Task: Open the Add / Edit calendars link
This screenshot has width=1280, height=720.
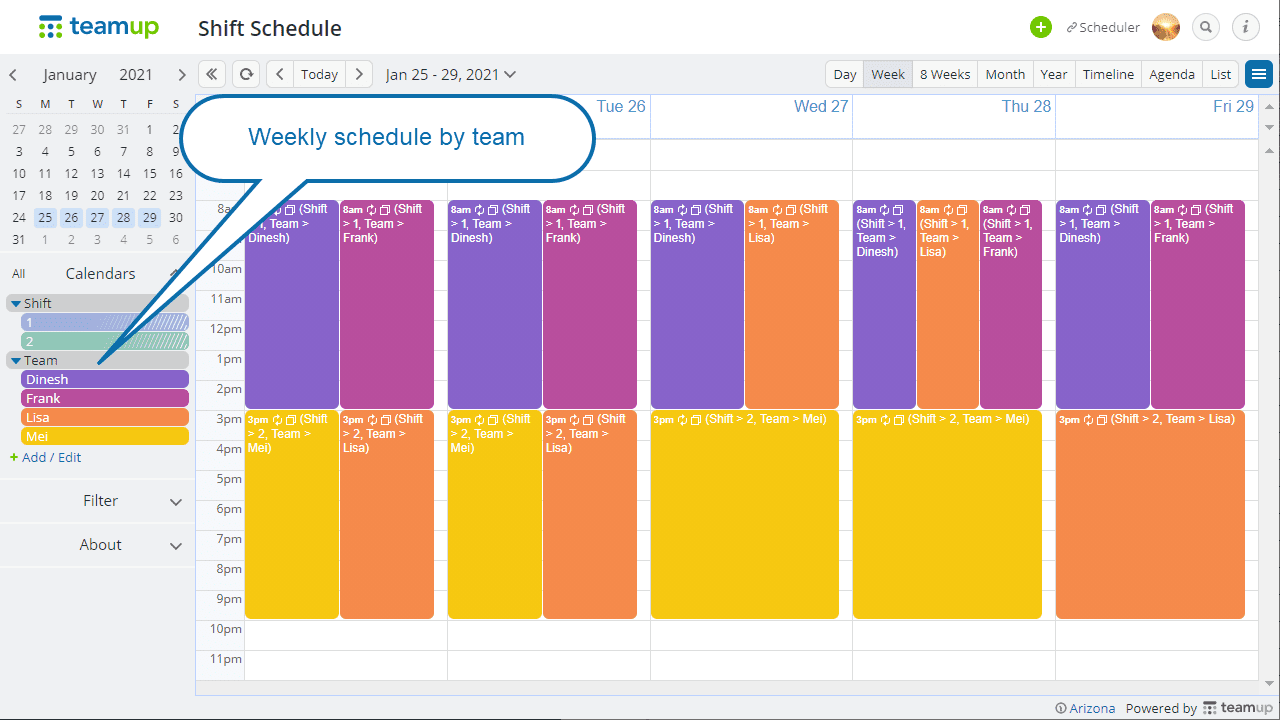Action: [46, 457]
